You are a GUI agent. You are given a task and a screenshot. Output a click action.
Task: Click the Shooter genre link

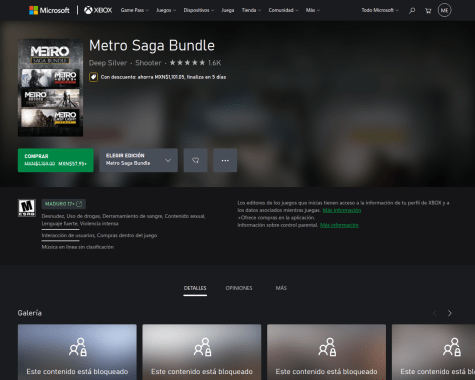point(148,63)
